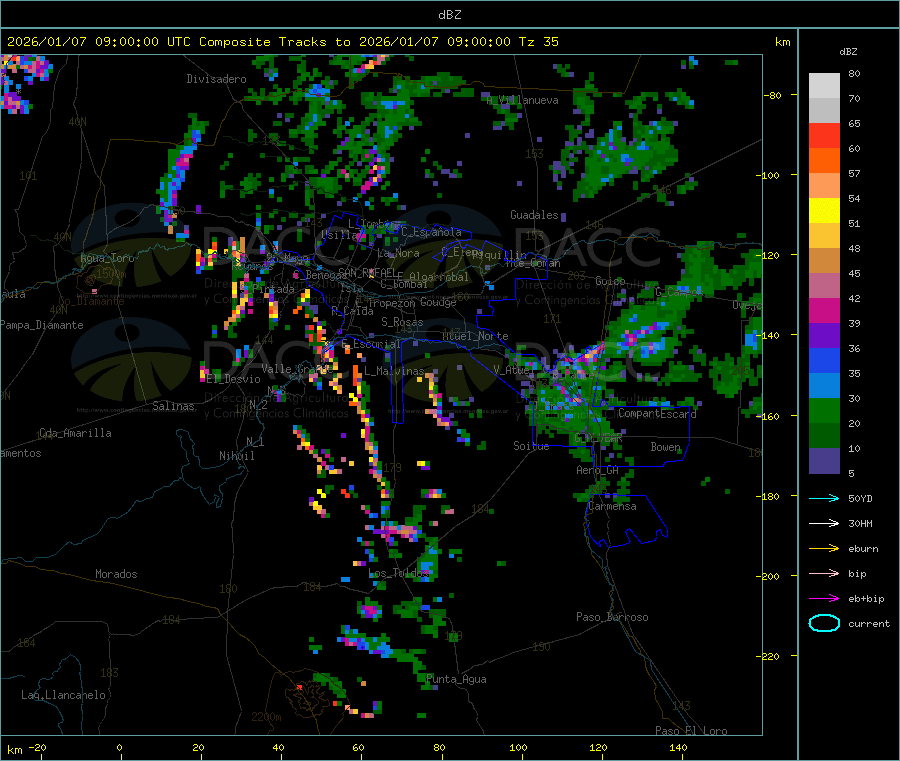Click the slate 5 dBZ color swatch
The image size is (900, 761).
[x=824, y=461]
